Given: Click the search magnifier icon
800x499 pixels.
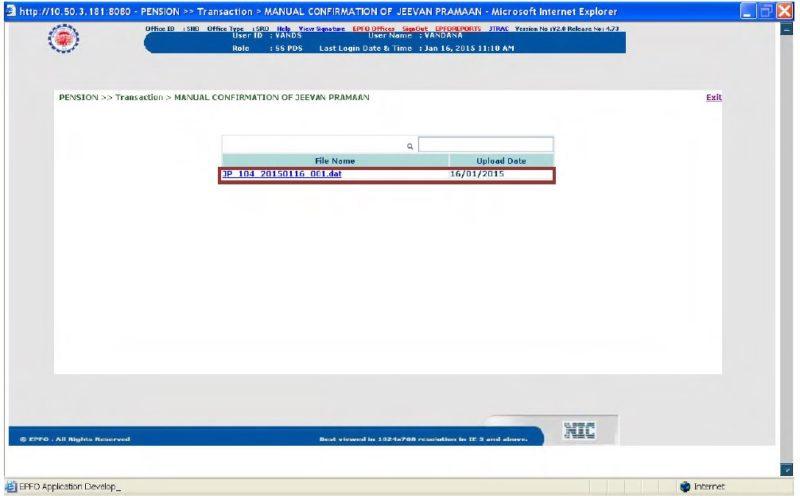Looking at the screenshot, I should tap(410, 146).
